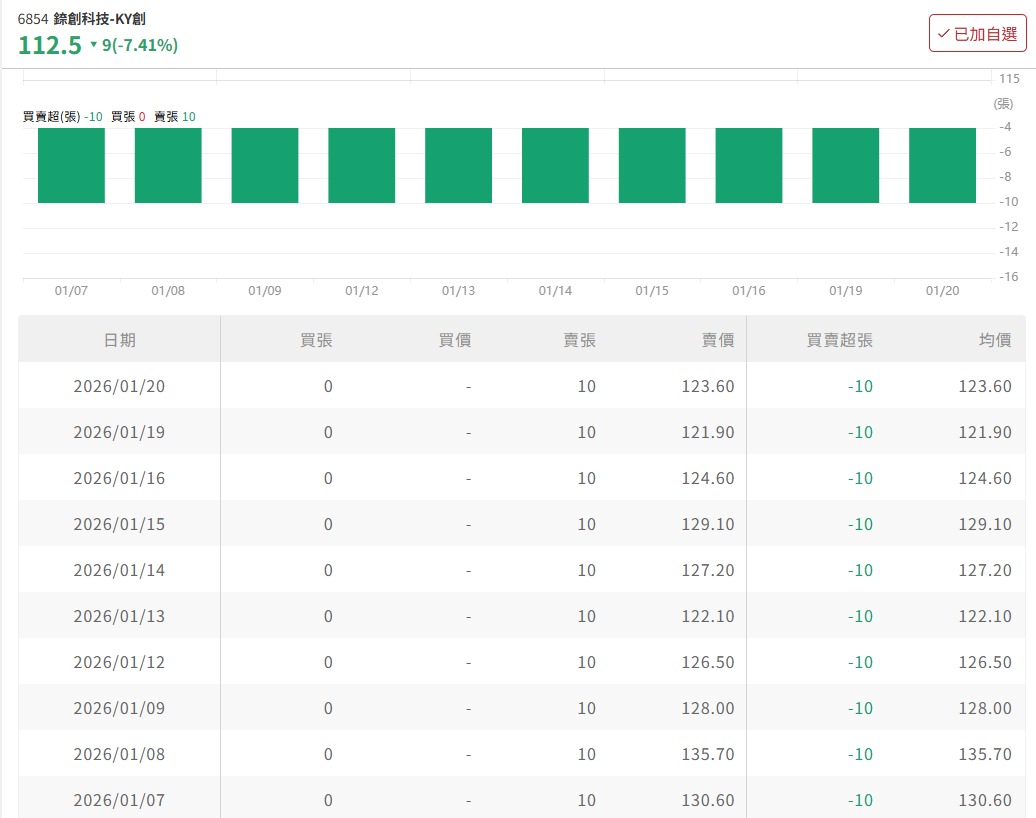Image resolution: width=1036 pixels, height=818 pixels.
Task: Click the 112.5 current price
Action: pyautogui.click(x=50, y=45)
